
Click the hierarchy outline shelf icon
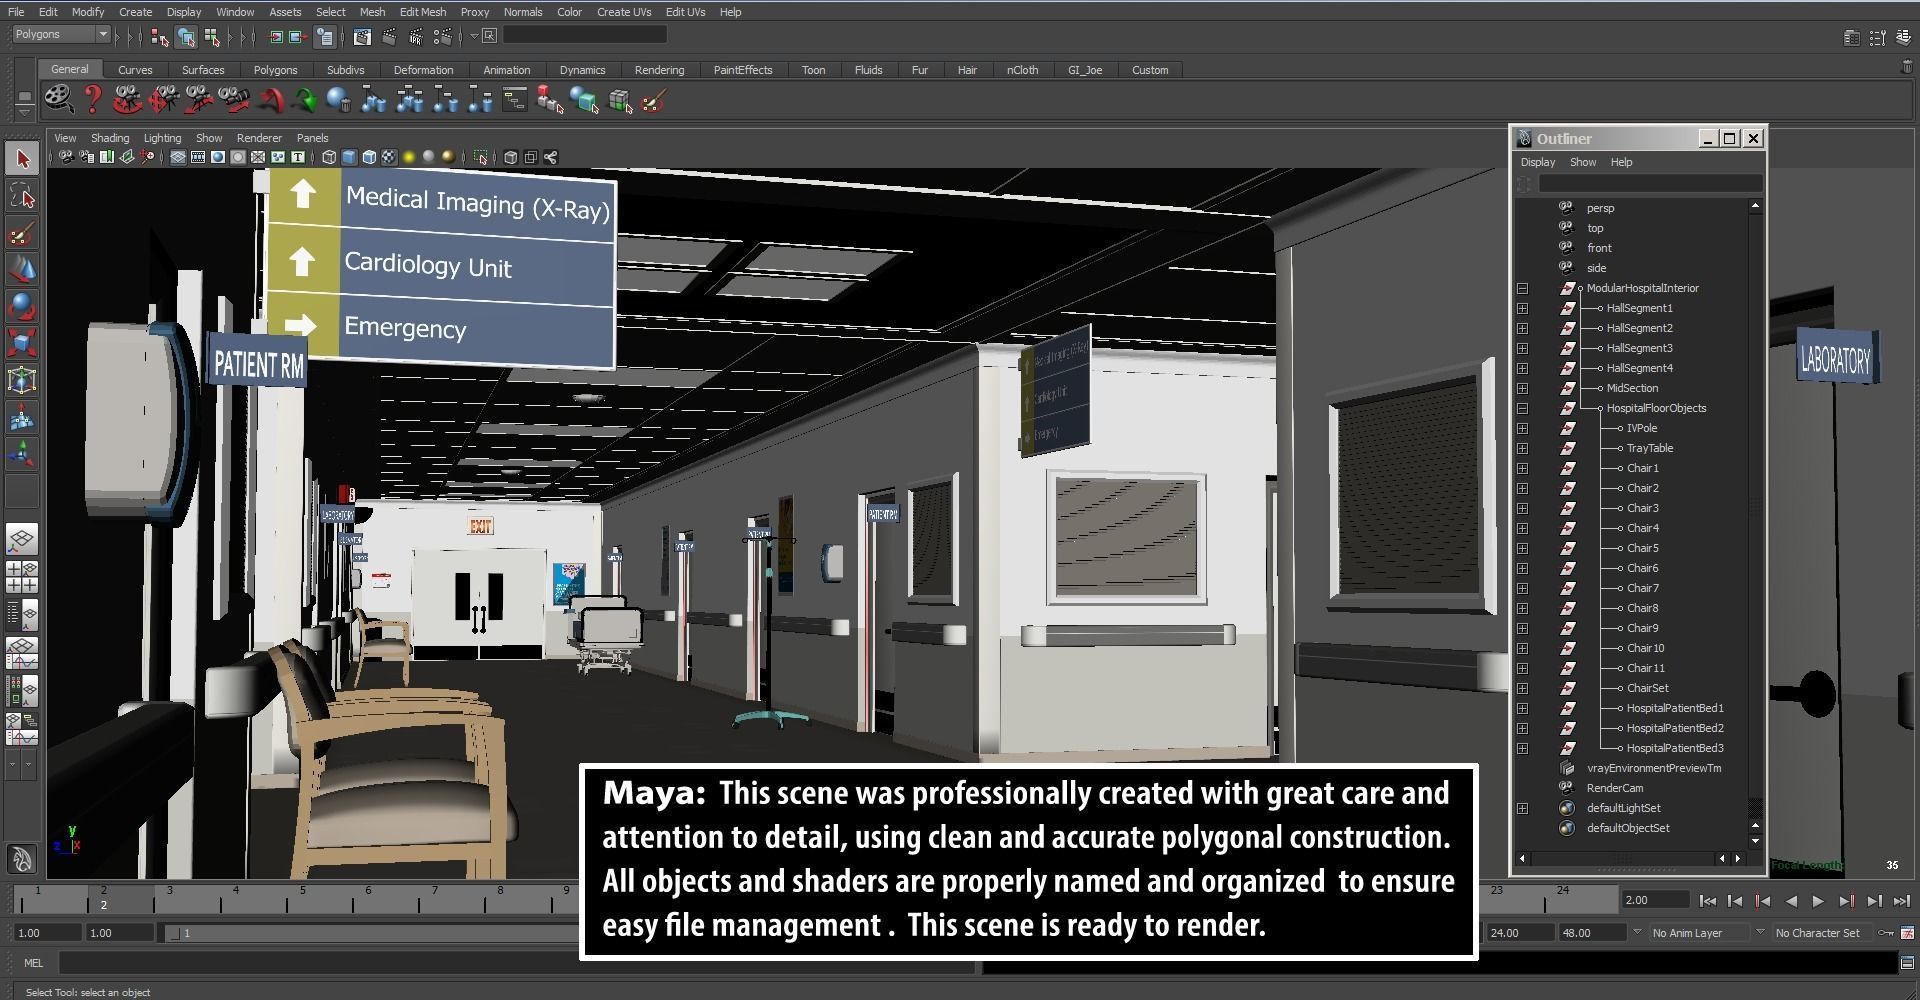click(514, 100)
